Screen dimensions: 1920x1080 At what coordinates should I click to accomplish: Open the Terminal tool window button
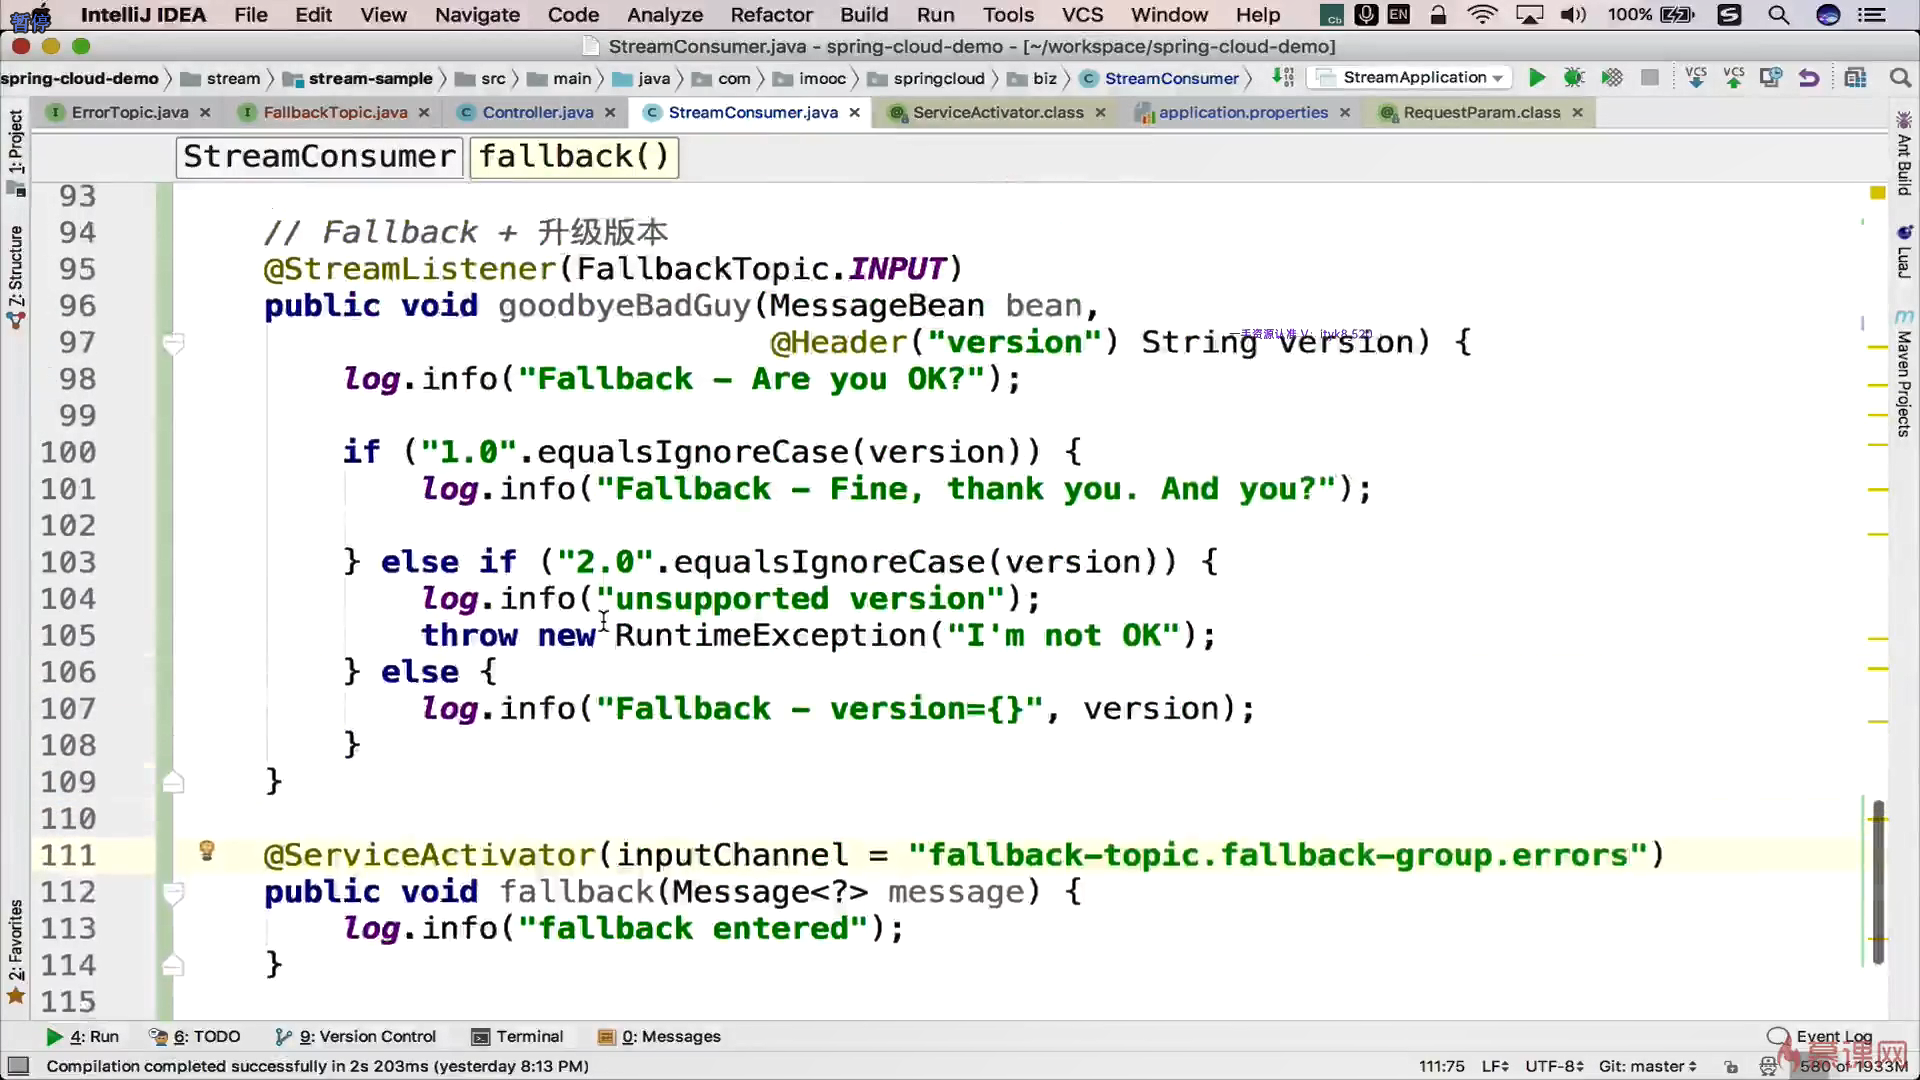pyautogui.click(x=518, y=1037)
